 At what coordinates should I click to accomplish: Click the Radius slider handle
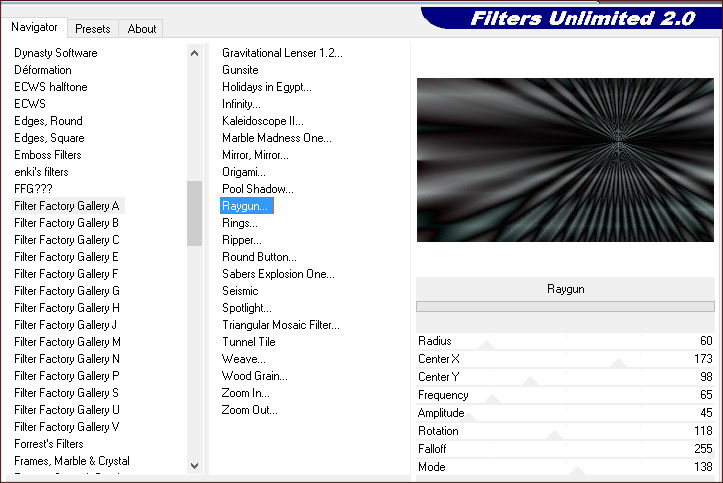point(486,346)
